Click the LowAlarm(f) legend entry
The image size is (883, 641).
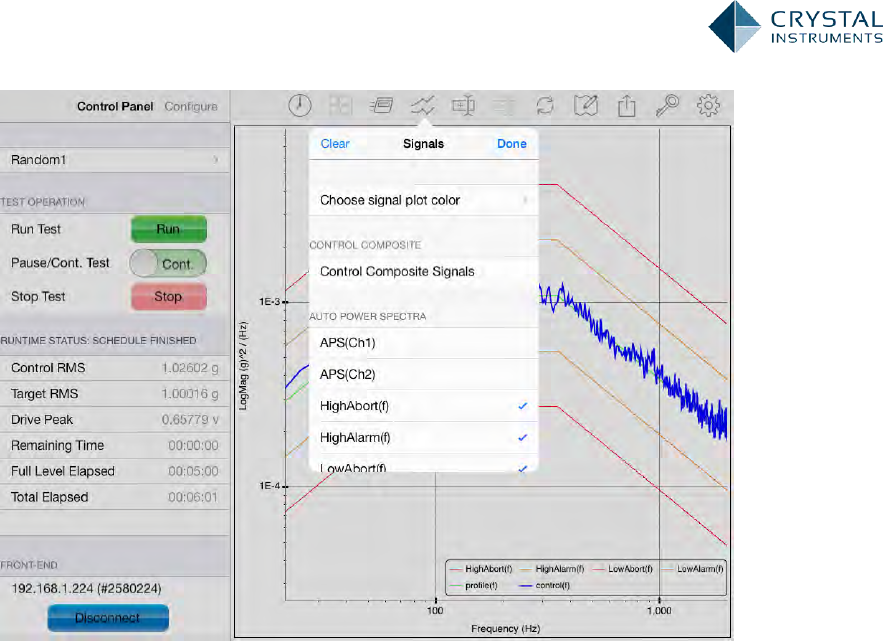(x=693, y=569)
